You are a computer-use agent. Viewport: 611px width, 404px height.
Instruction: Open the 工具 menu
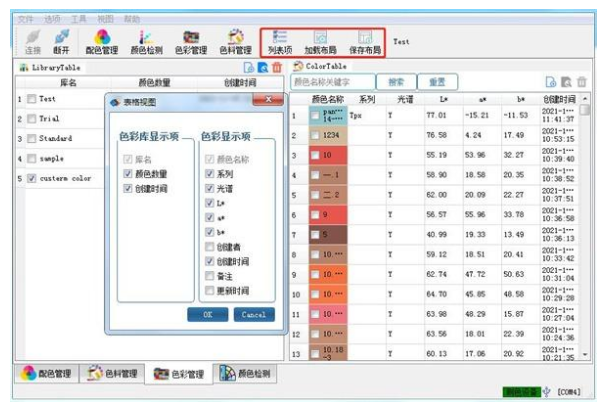[78, 19]
